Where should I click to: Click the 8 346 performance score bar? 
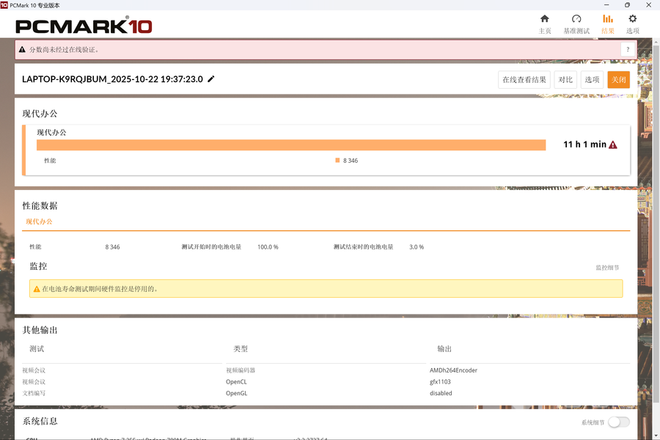click(x=338, y=160)
